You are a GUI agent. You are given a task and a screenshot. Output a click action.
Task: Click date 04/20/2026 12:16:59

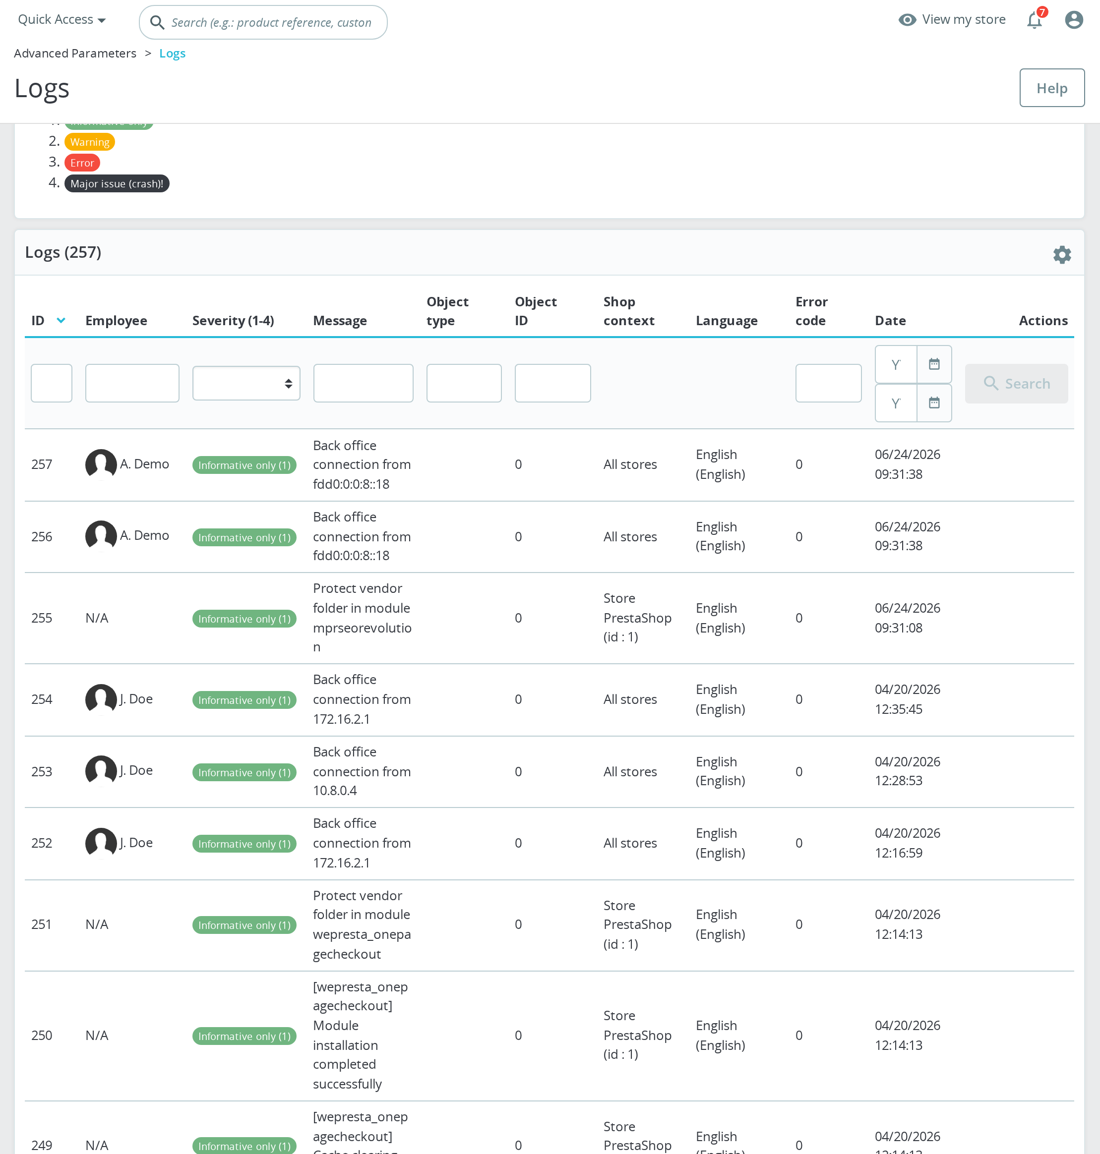tap(908, 843)
